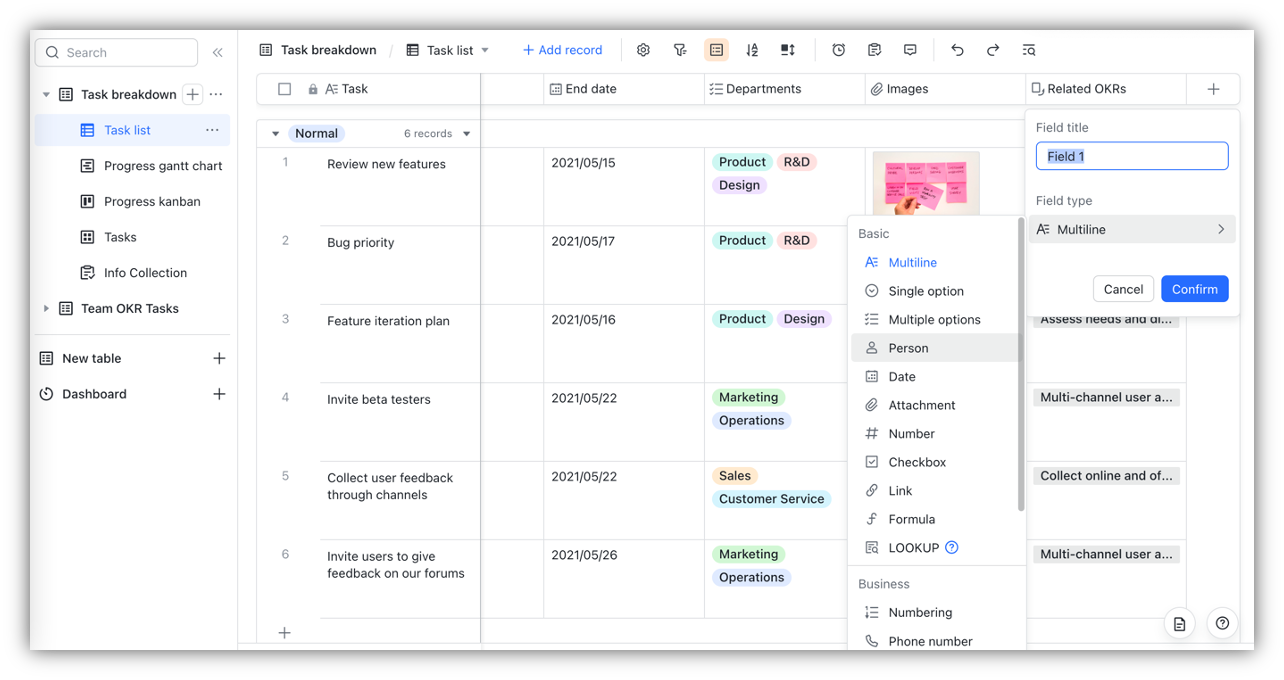Click the Undo icon in the toolbar

(956, 49)
